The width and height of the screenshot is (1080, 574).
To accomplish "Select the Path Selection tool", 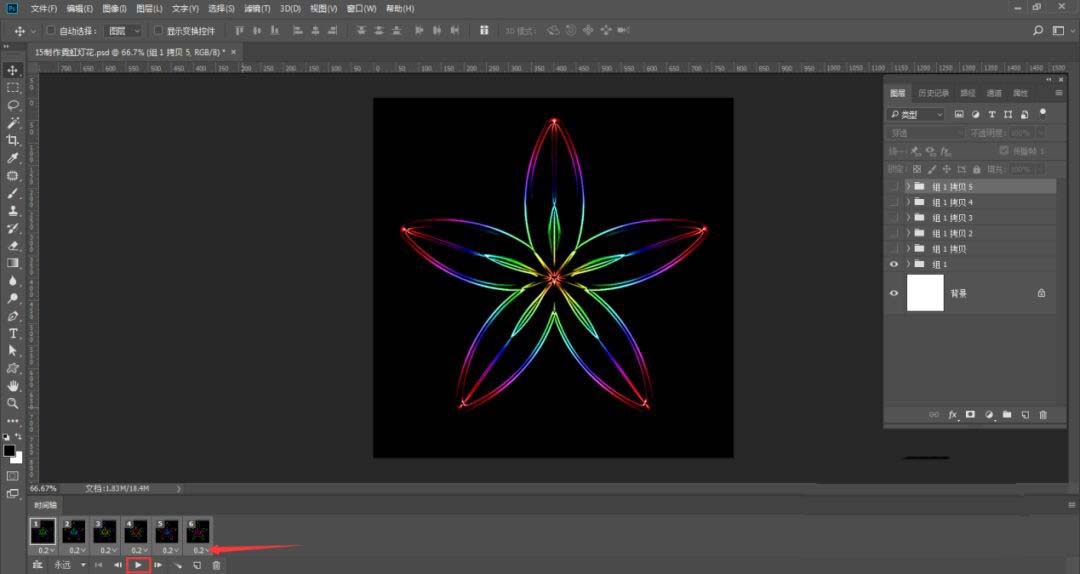I will pos(12,351).
